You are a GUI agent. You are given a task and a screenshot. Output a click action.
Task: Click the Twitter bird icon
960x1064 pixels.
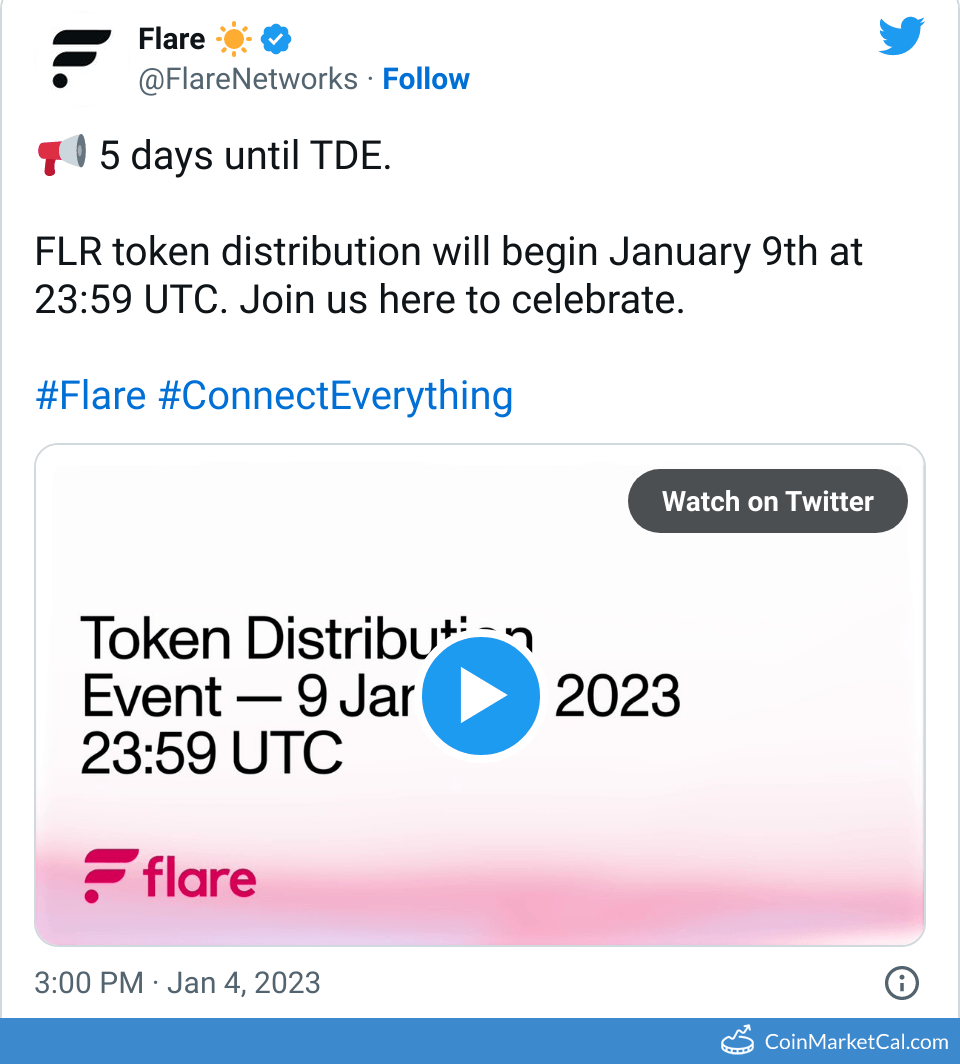[x=899, y=36]
